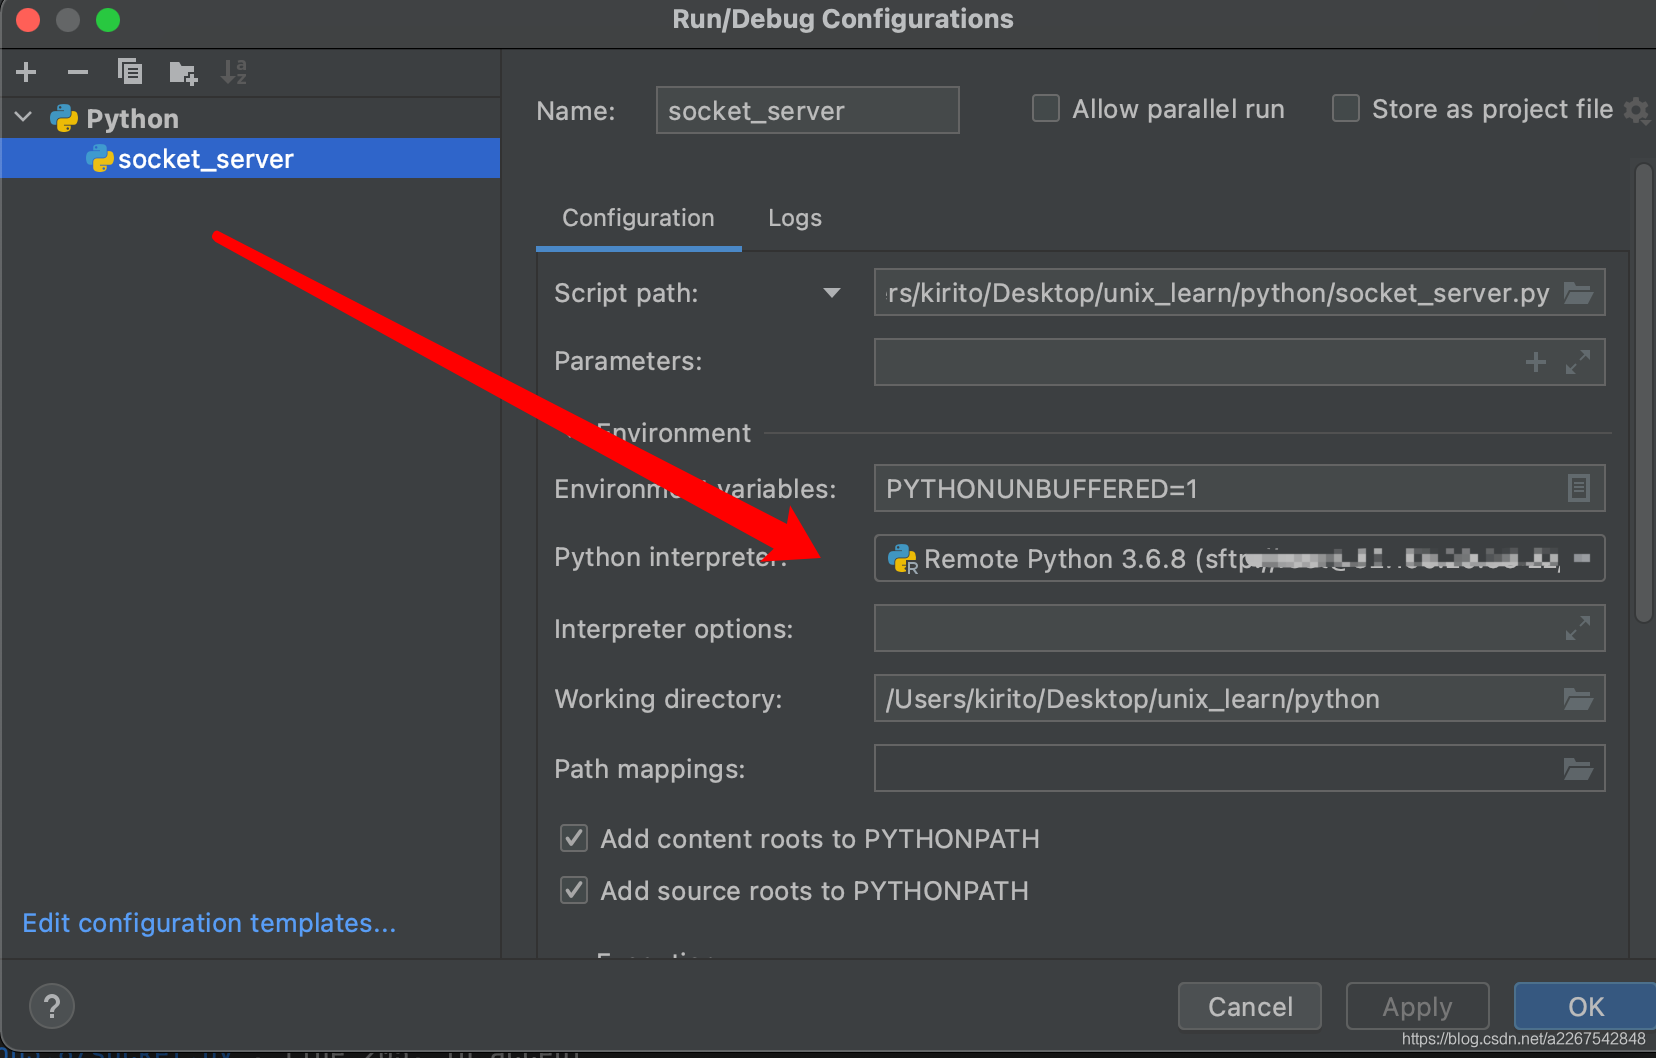
Task: Open the Script path type dropdown
Action: 831,293
